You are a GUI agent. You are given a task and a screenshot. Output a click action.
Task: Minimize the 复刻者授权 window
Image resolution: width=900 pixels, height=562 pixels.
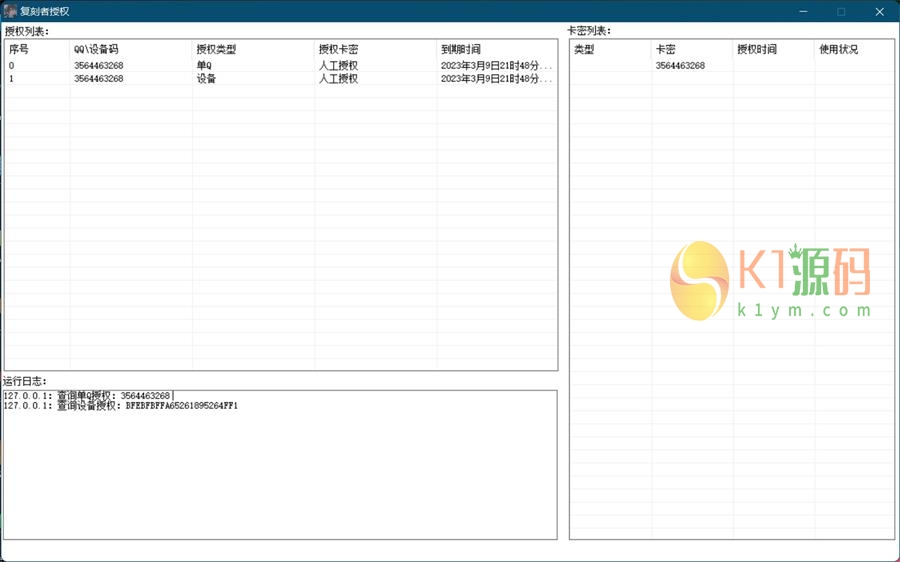[x=803, y=11]
